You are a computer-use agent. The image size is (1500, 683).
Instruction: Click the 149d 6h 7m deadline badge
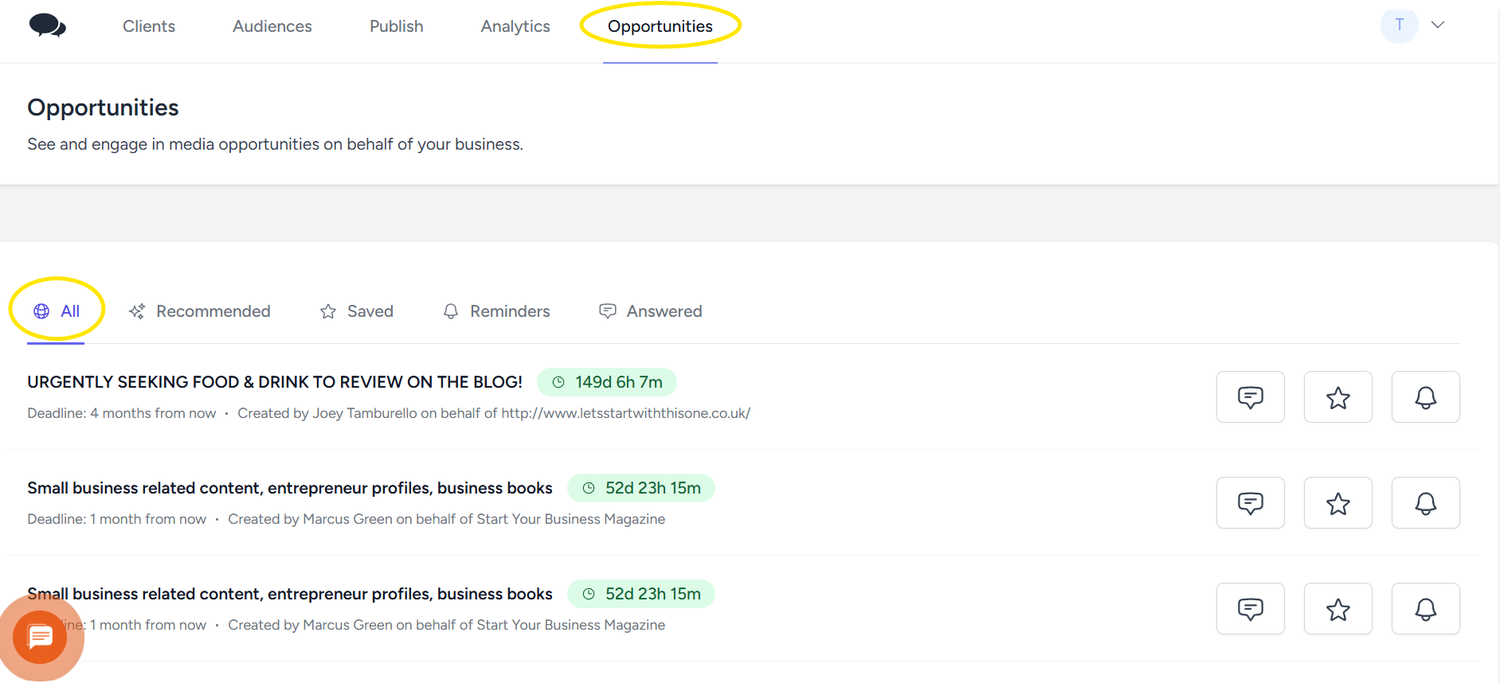[x=607, y=382]
